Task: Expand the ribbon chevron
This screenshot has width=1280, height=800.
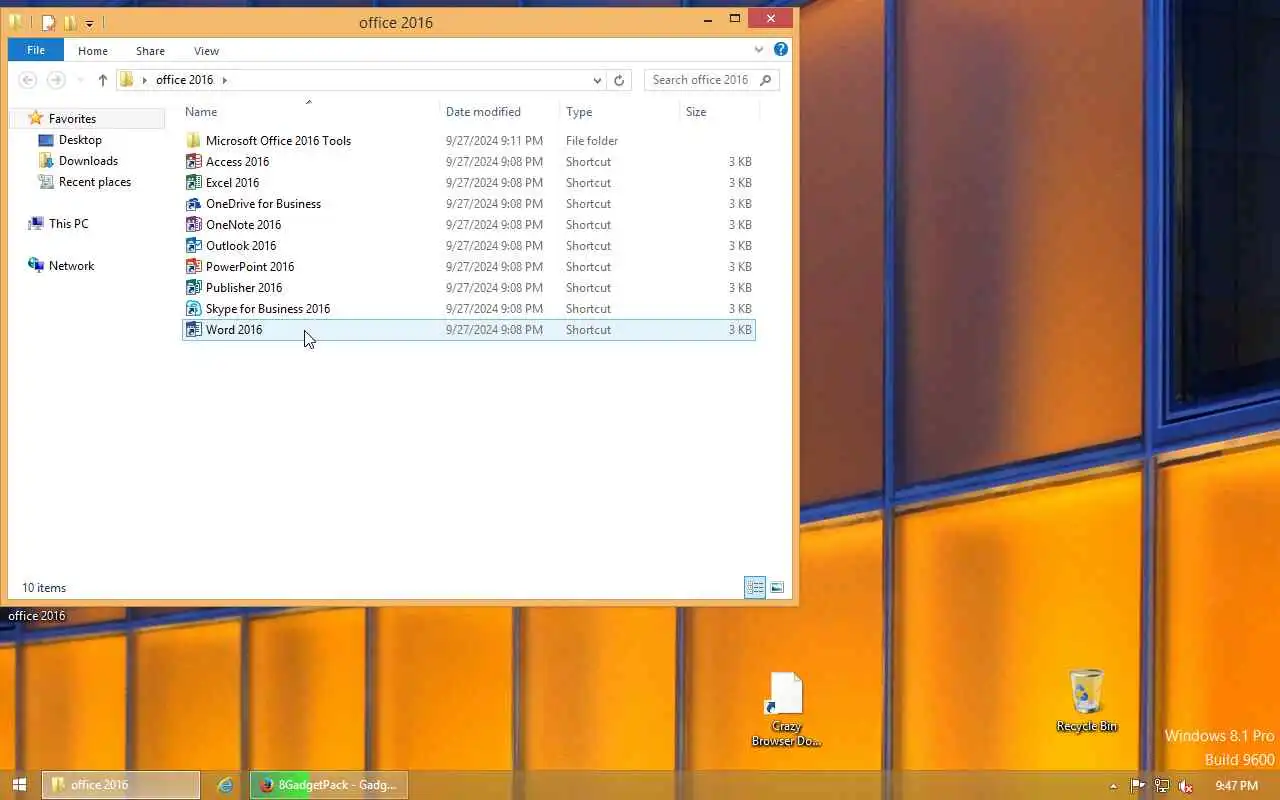Action: 759,49
